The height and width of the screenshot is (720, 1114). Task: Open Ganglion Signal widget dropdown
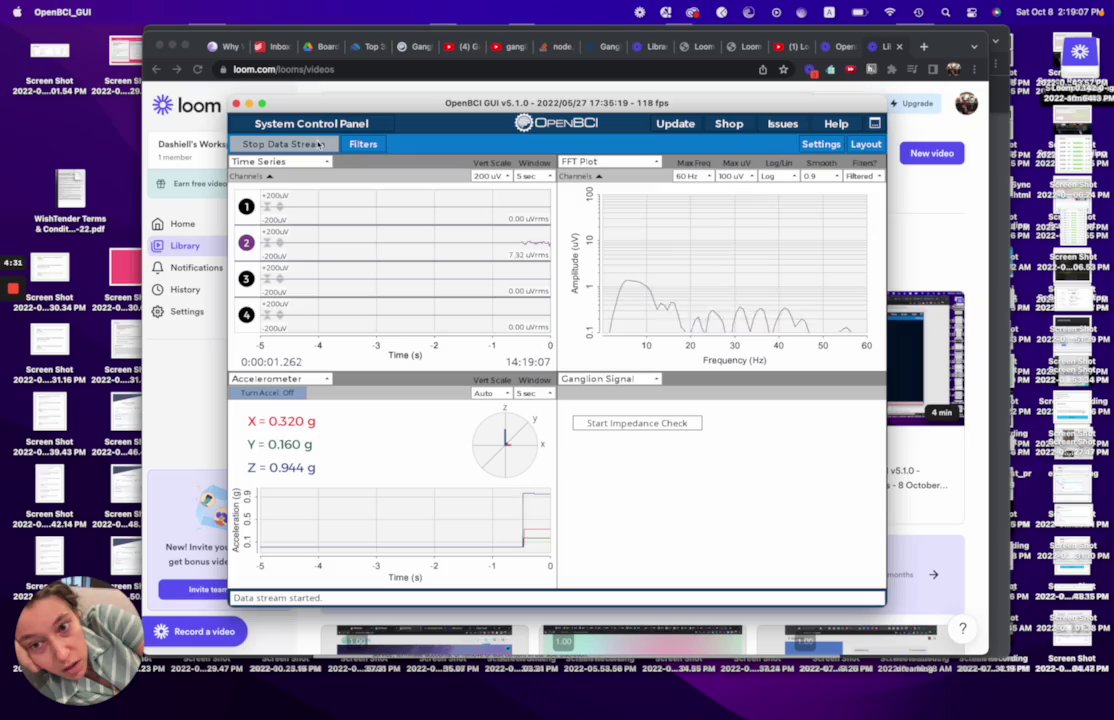pos(610,379)
